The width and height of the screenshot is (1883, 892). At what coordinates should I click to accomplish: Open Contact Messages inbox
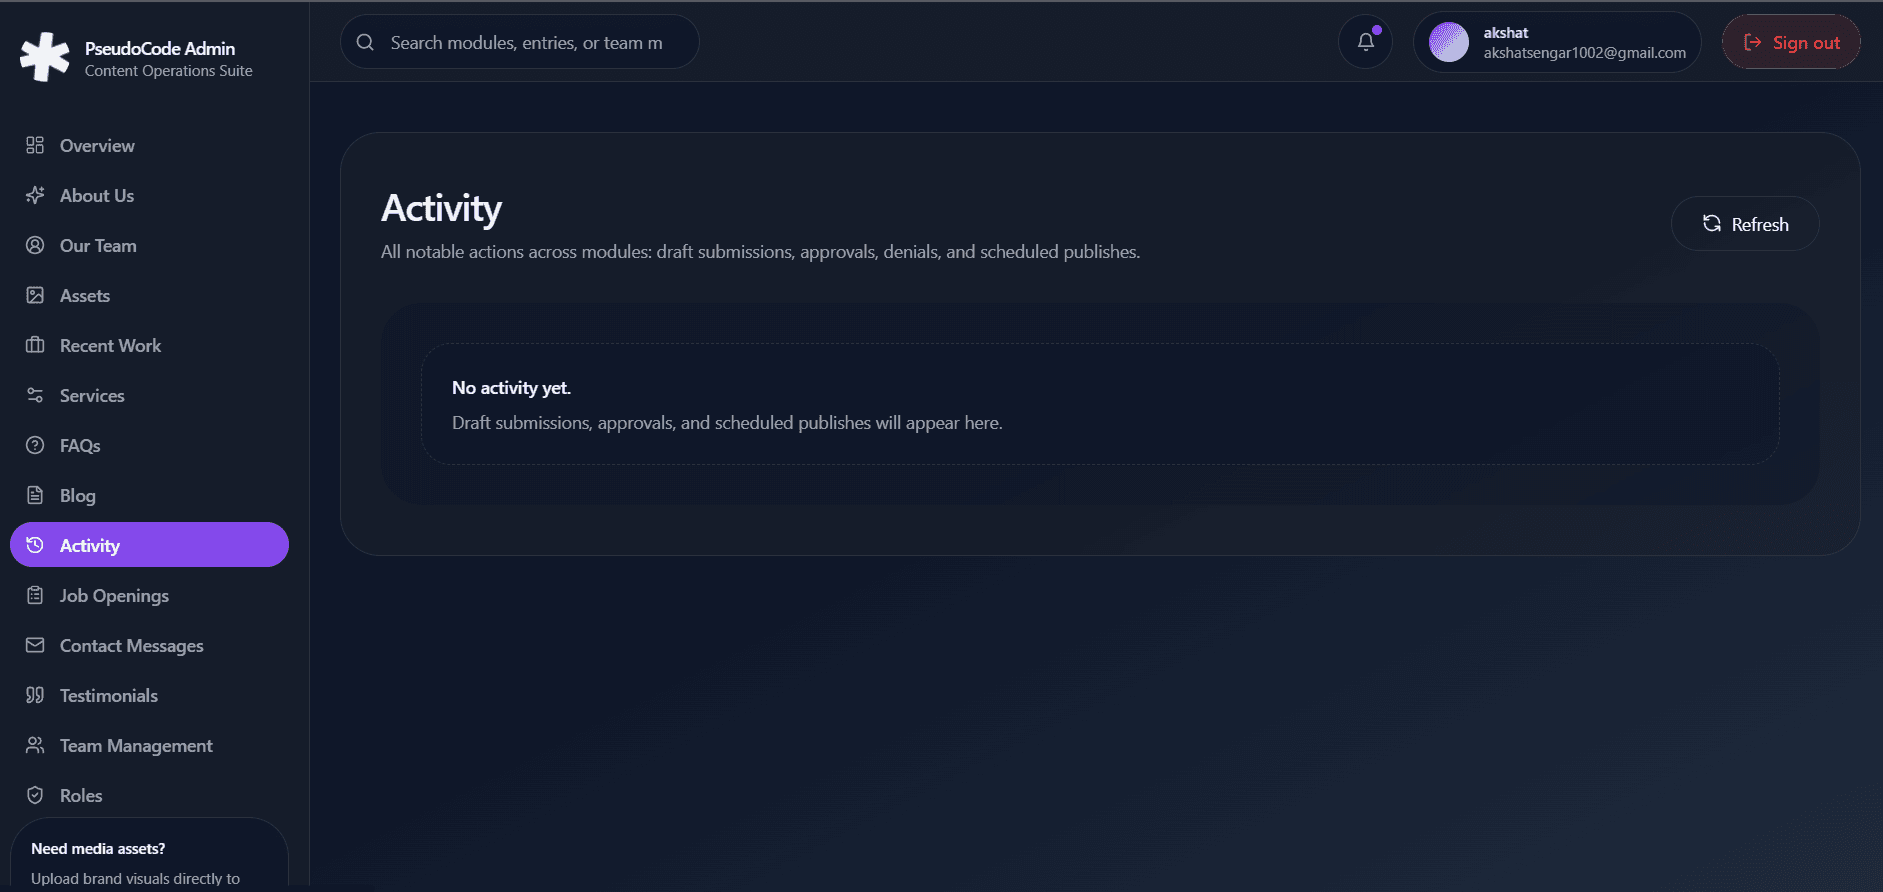coord(131,646)
